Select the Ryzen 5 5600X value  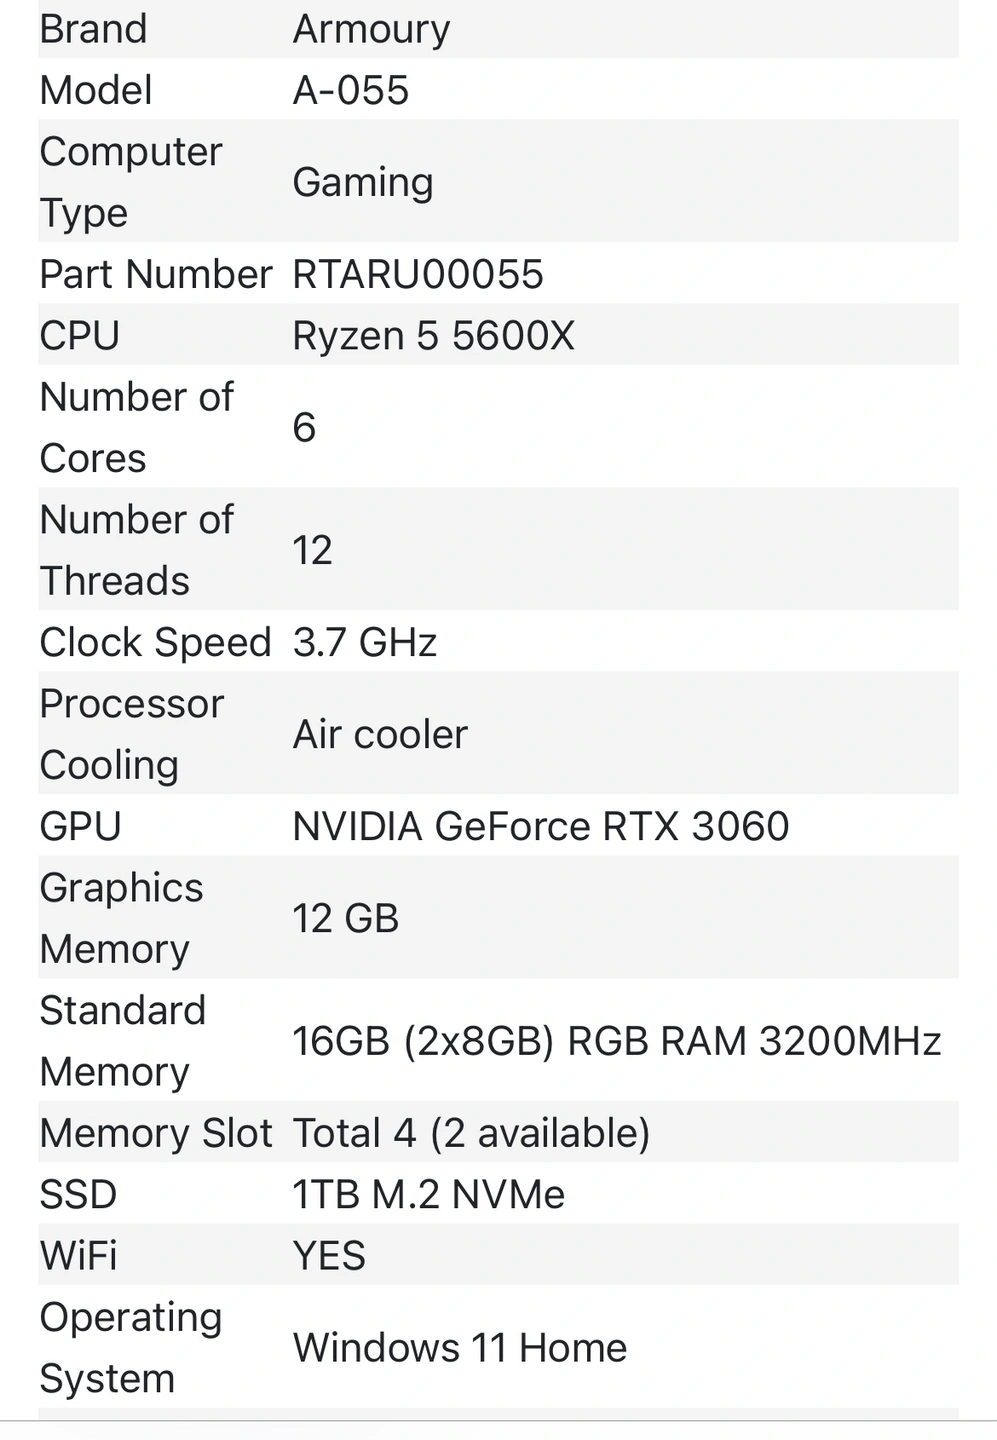pos(433,336)
